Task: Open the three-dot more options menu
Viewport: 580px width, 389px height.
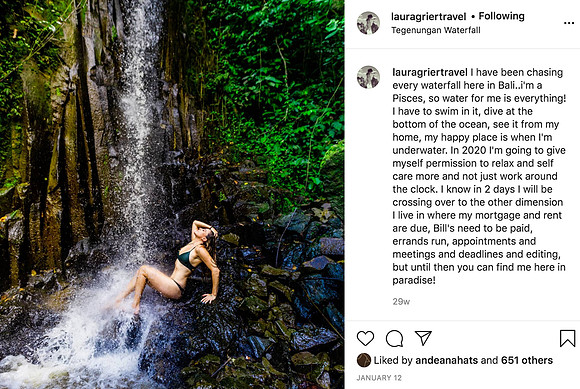Action: (569, 23)
